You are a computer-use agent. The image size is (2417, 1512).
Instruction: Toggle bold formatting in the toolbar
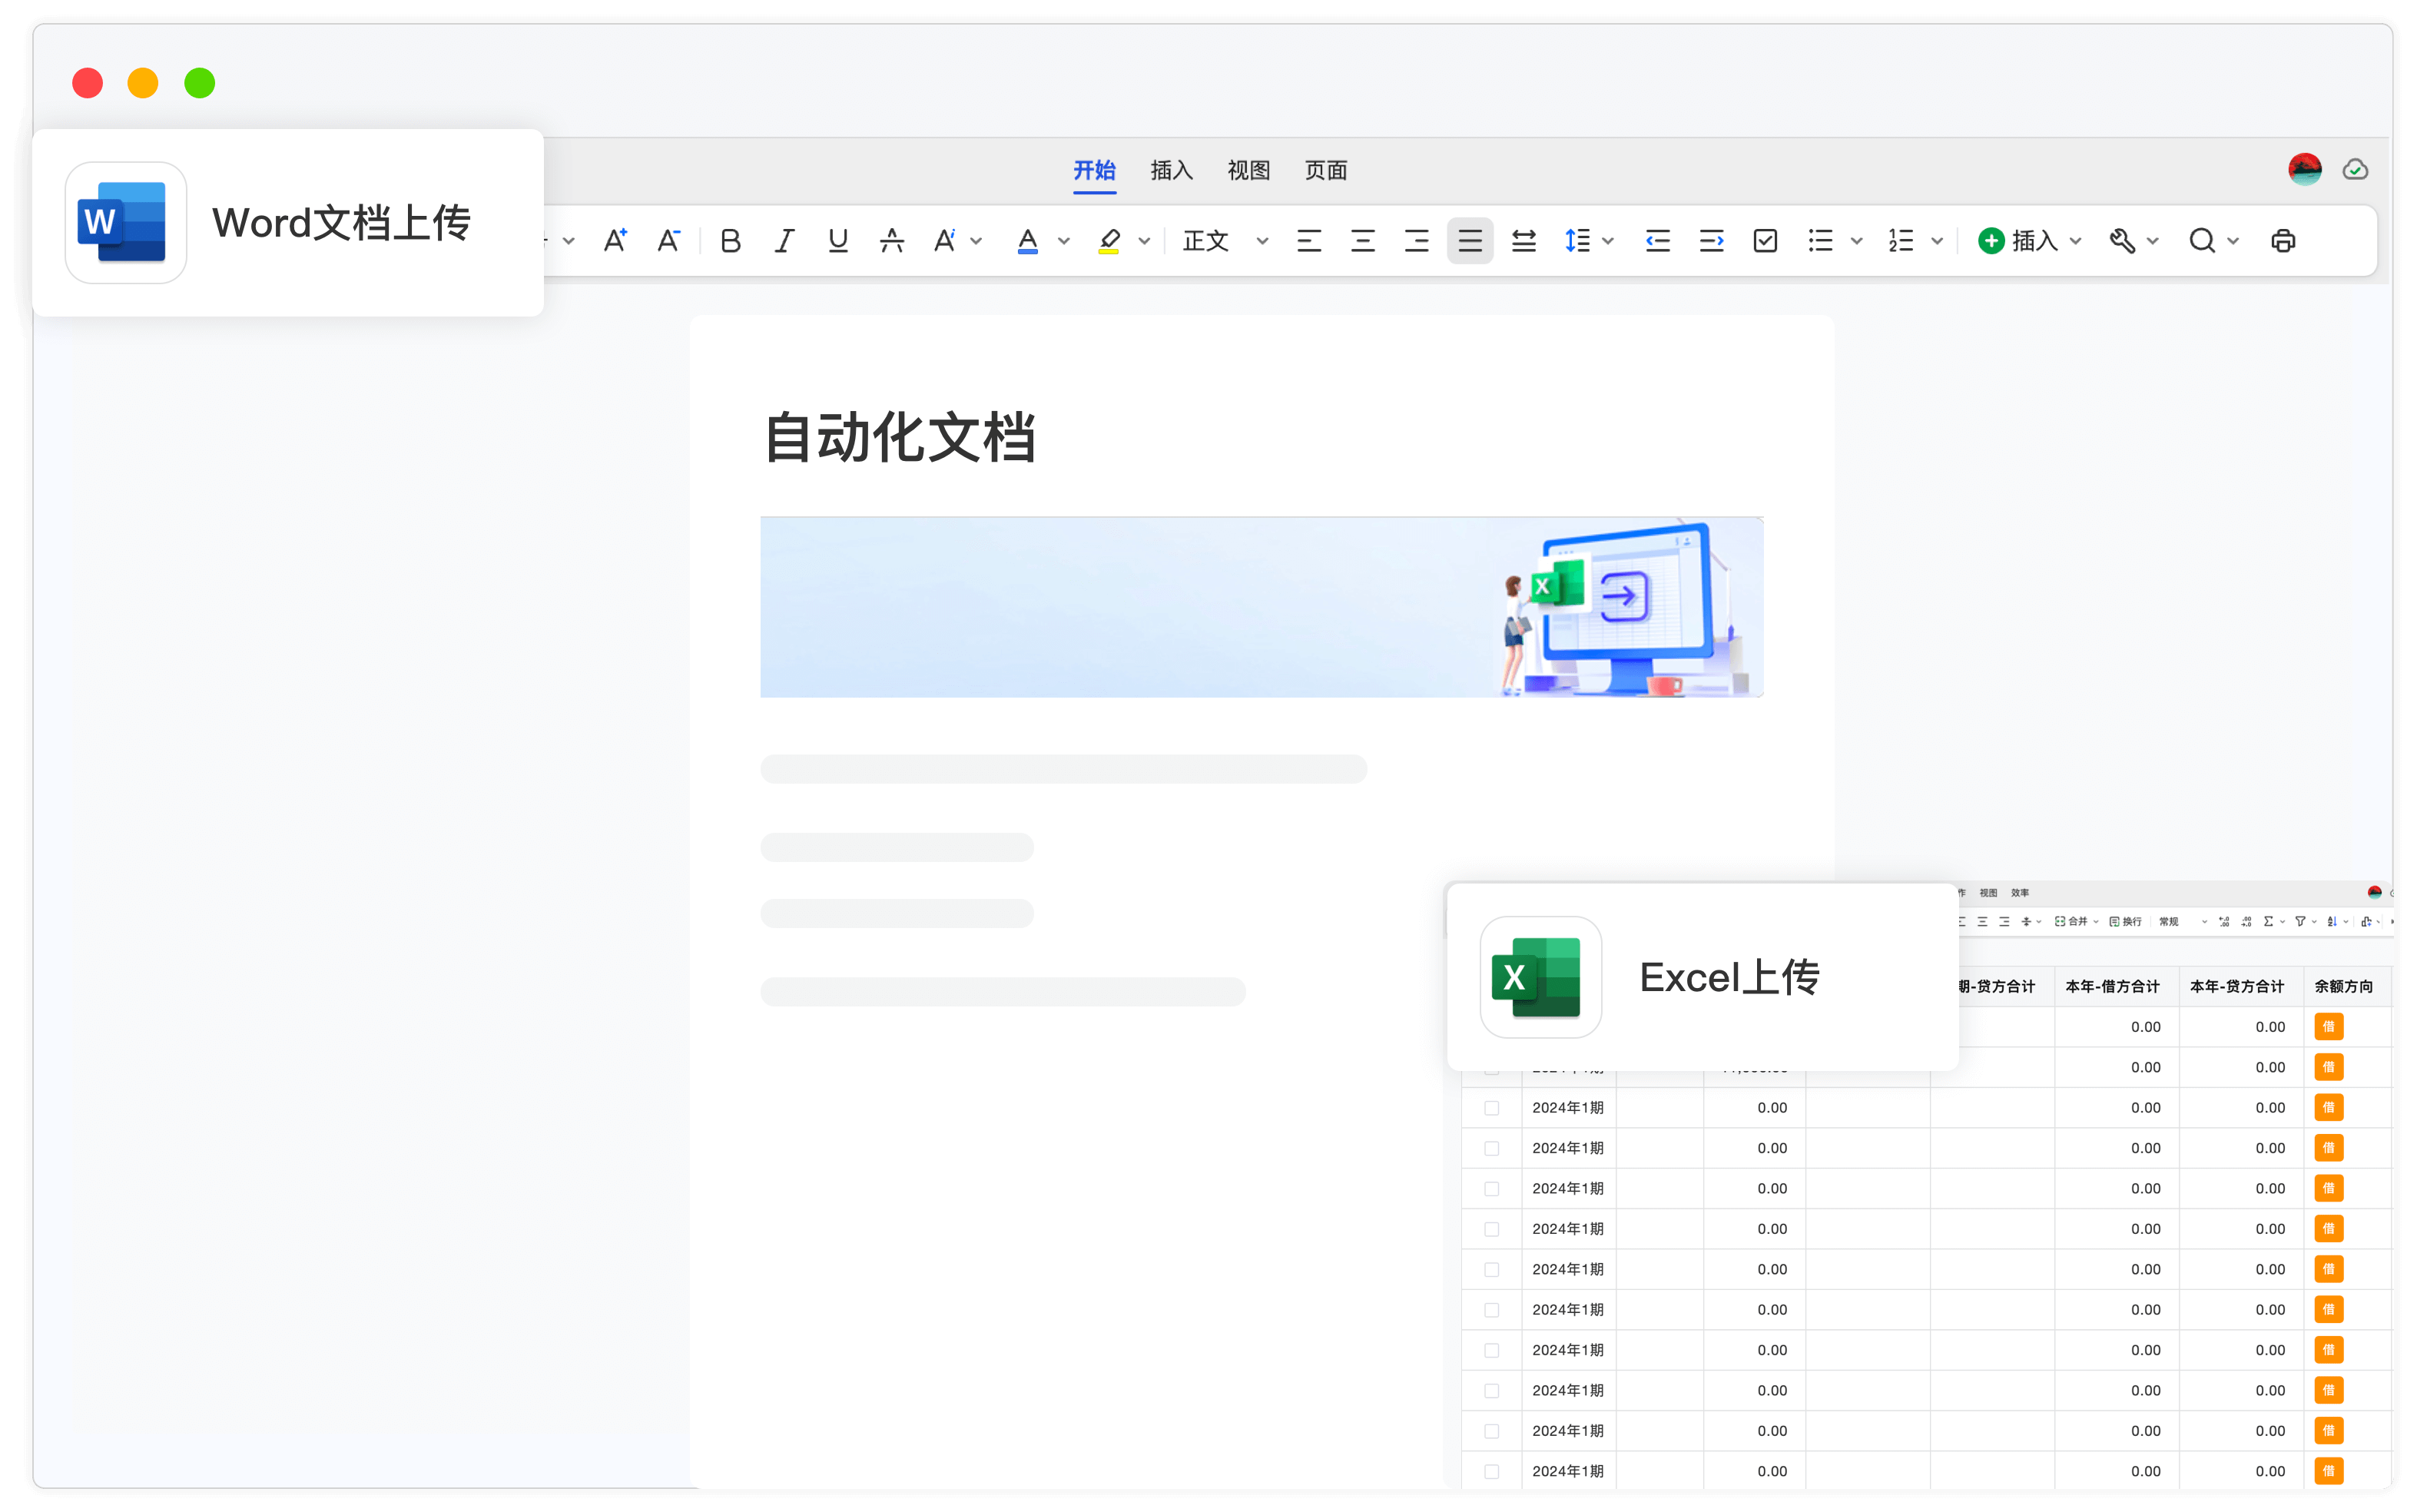click(730, 240)
